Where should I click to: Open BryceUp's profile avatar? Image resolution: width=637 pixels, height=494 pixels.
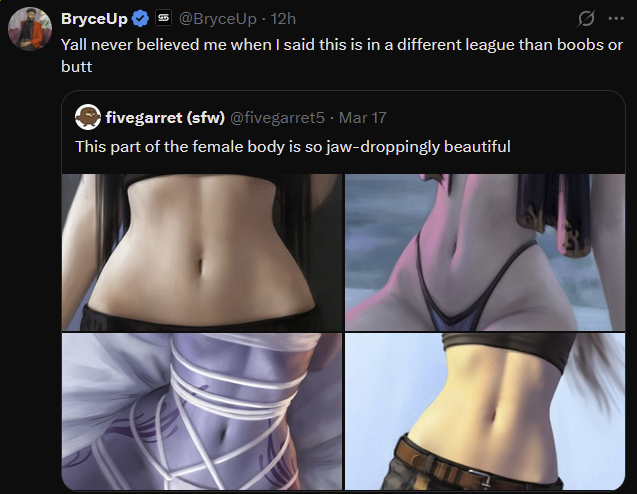(30, 29)
